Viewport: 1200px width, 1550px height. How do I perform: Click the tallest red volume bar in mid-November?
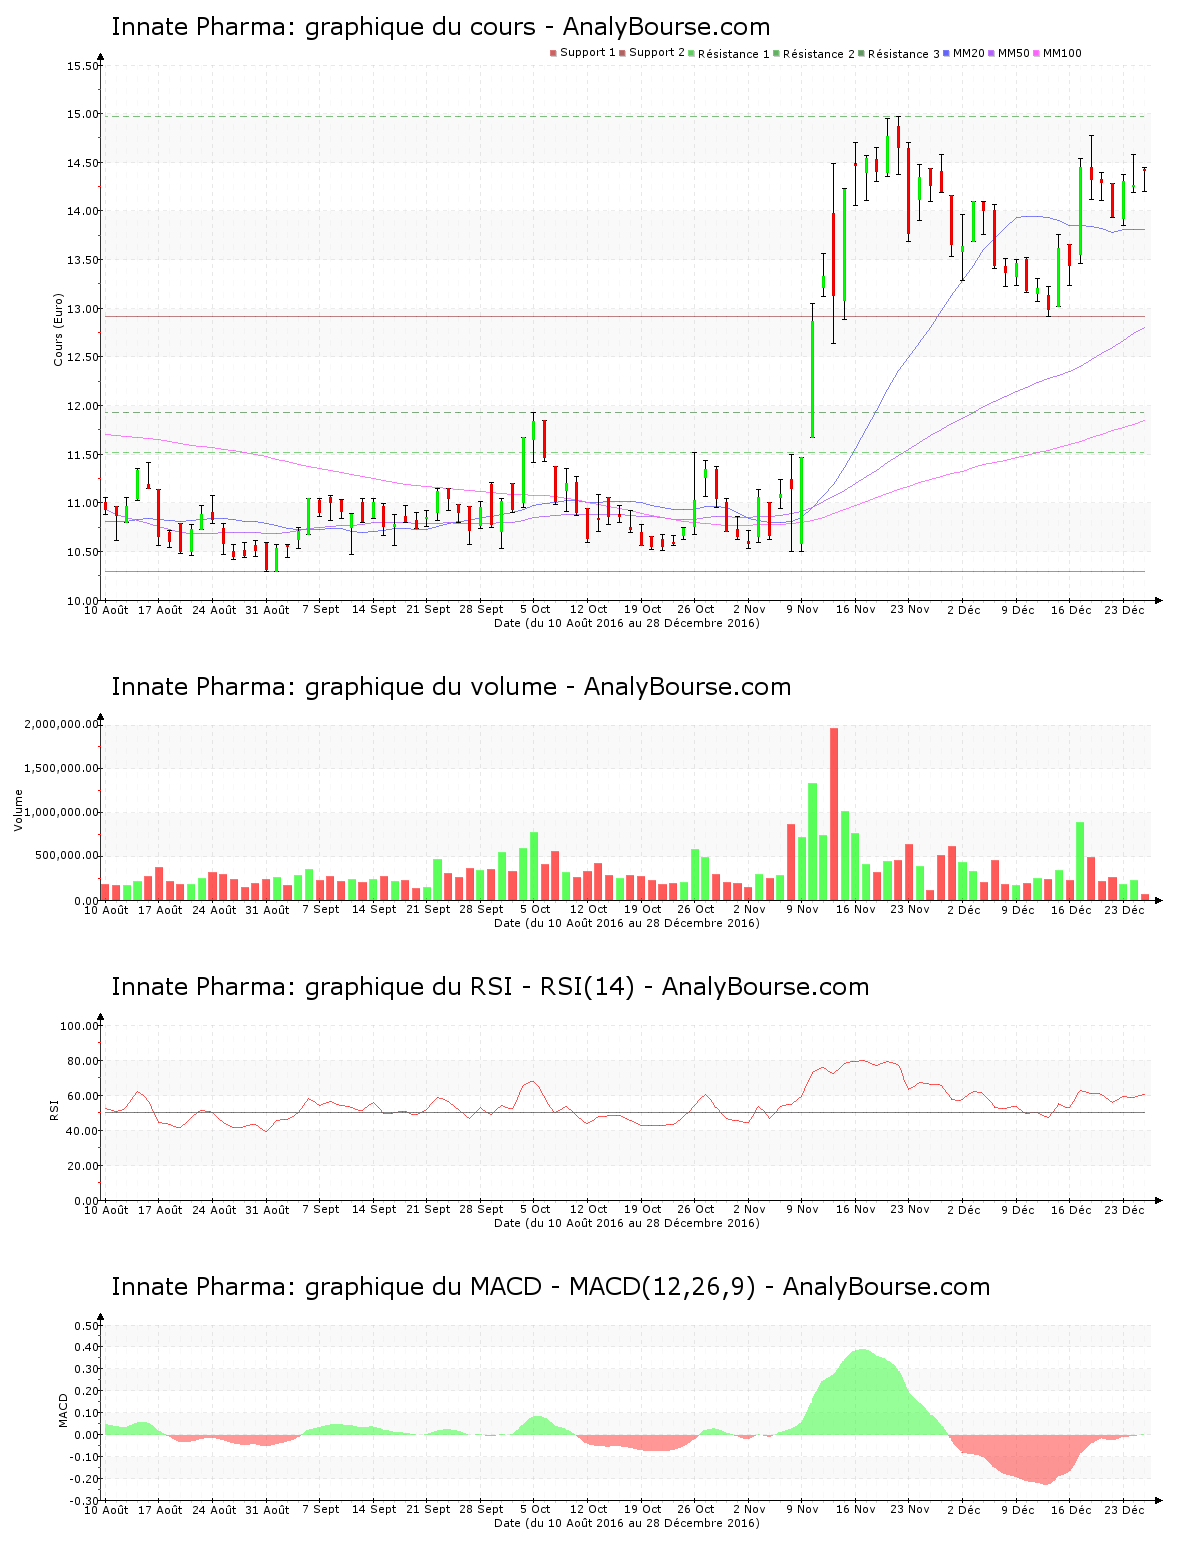click(x=834, y=814)
